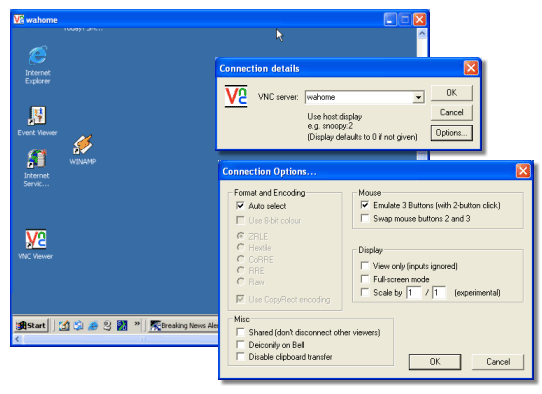Launch Internet Explorer from quick launch bar

coord(93,325)
